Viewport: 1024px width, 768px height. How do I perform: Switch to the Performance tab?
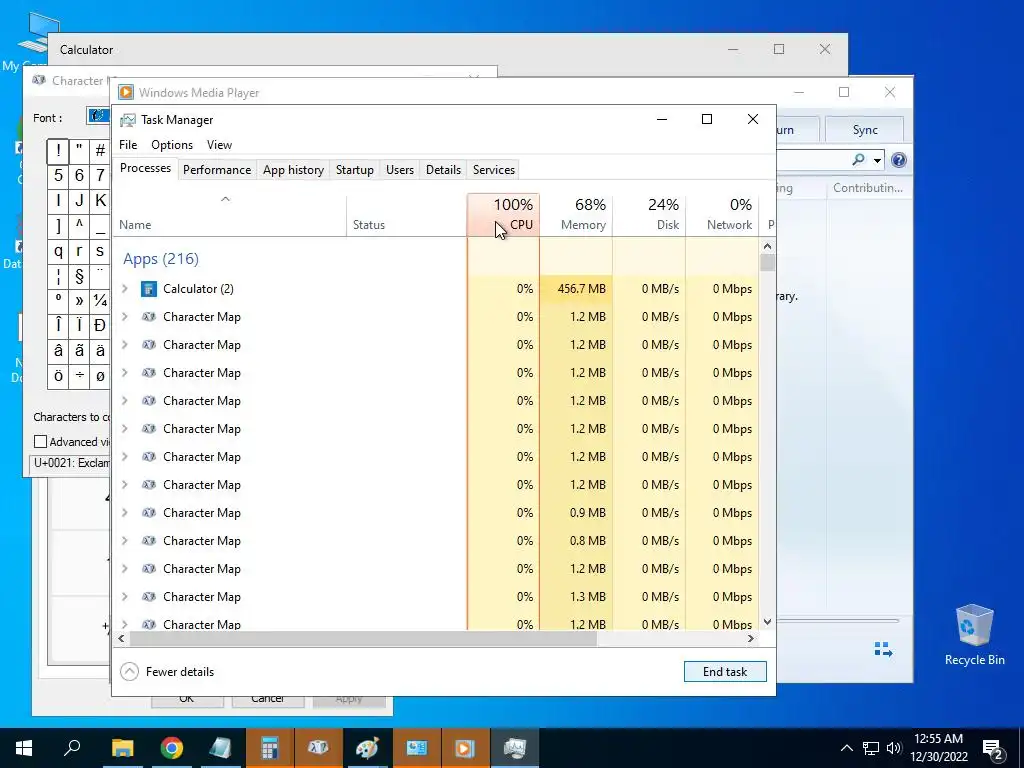(217, 170)
